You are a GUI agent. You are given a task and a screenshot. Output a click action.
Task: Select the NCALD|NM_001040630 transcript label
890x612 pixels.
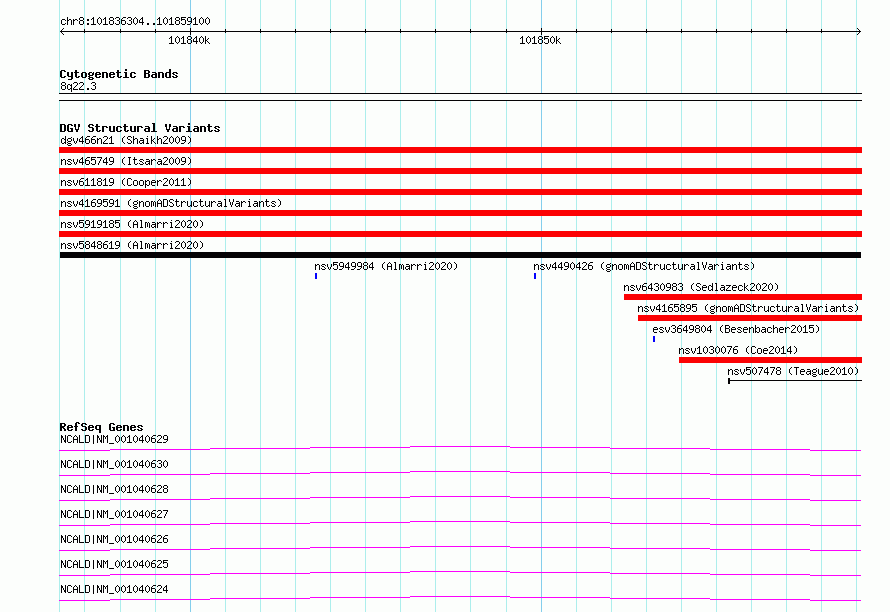point(114,464)
